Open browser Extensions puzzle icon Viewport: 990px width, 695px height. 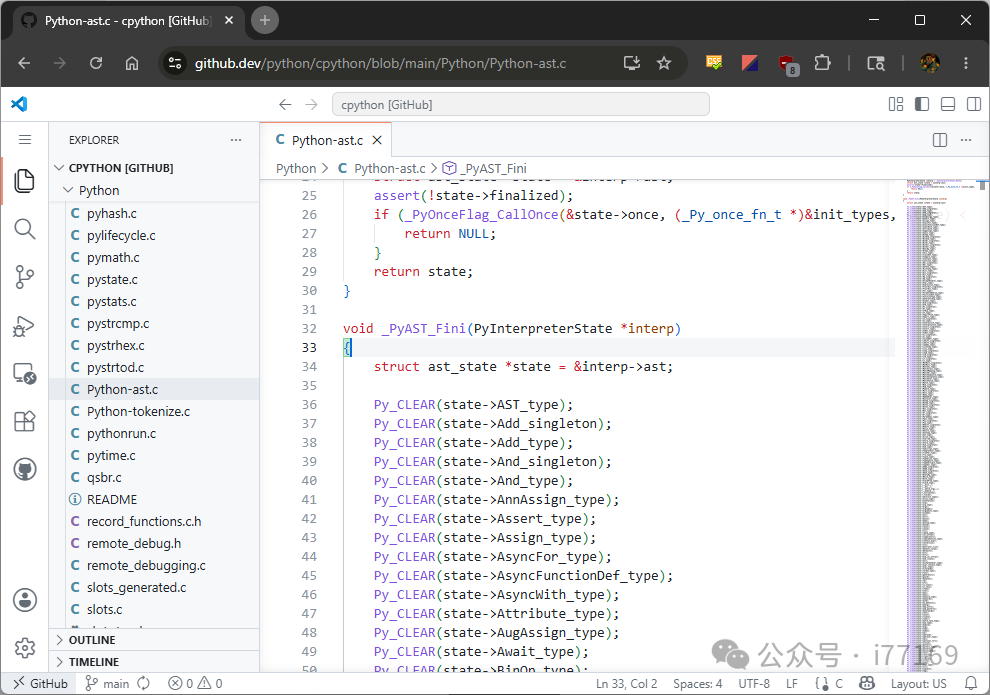tap(822, 63)
